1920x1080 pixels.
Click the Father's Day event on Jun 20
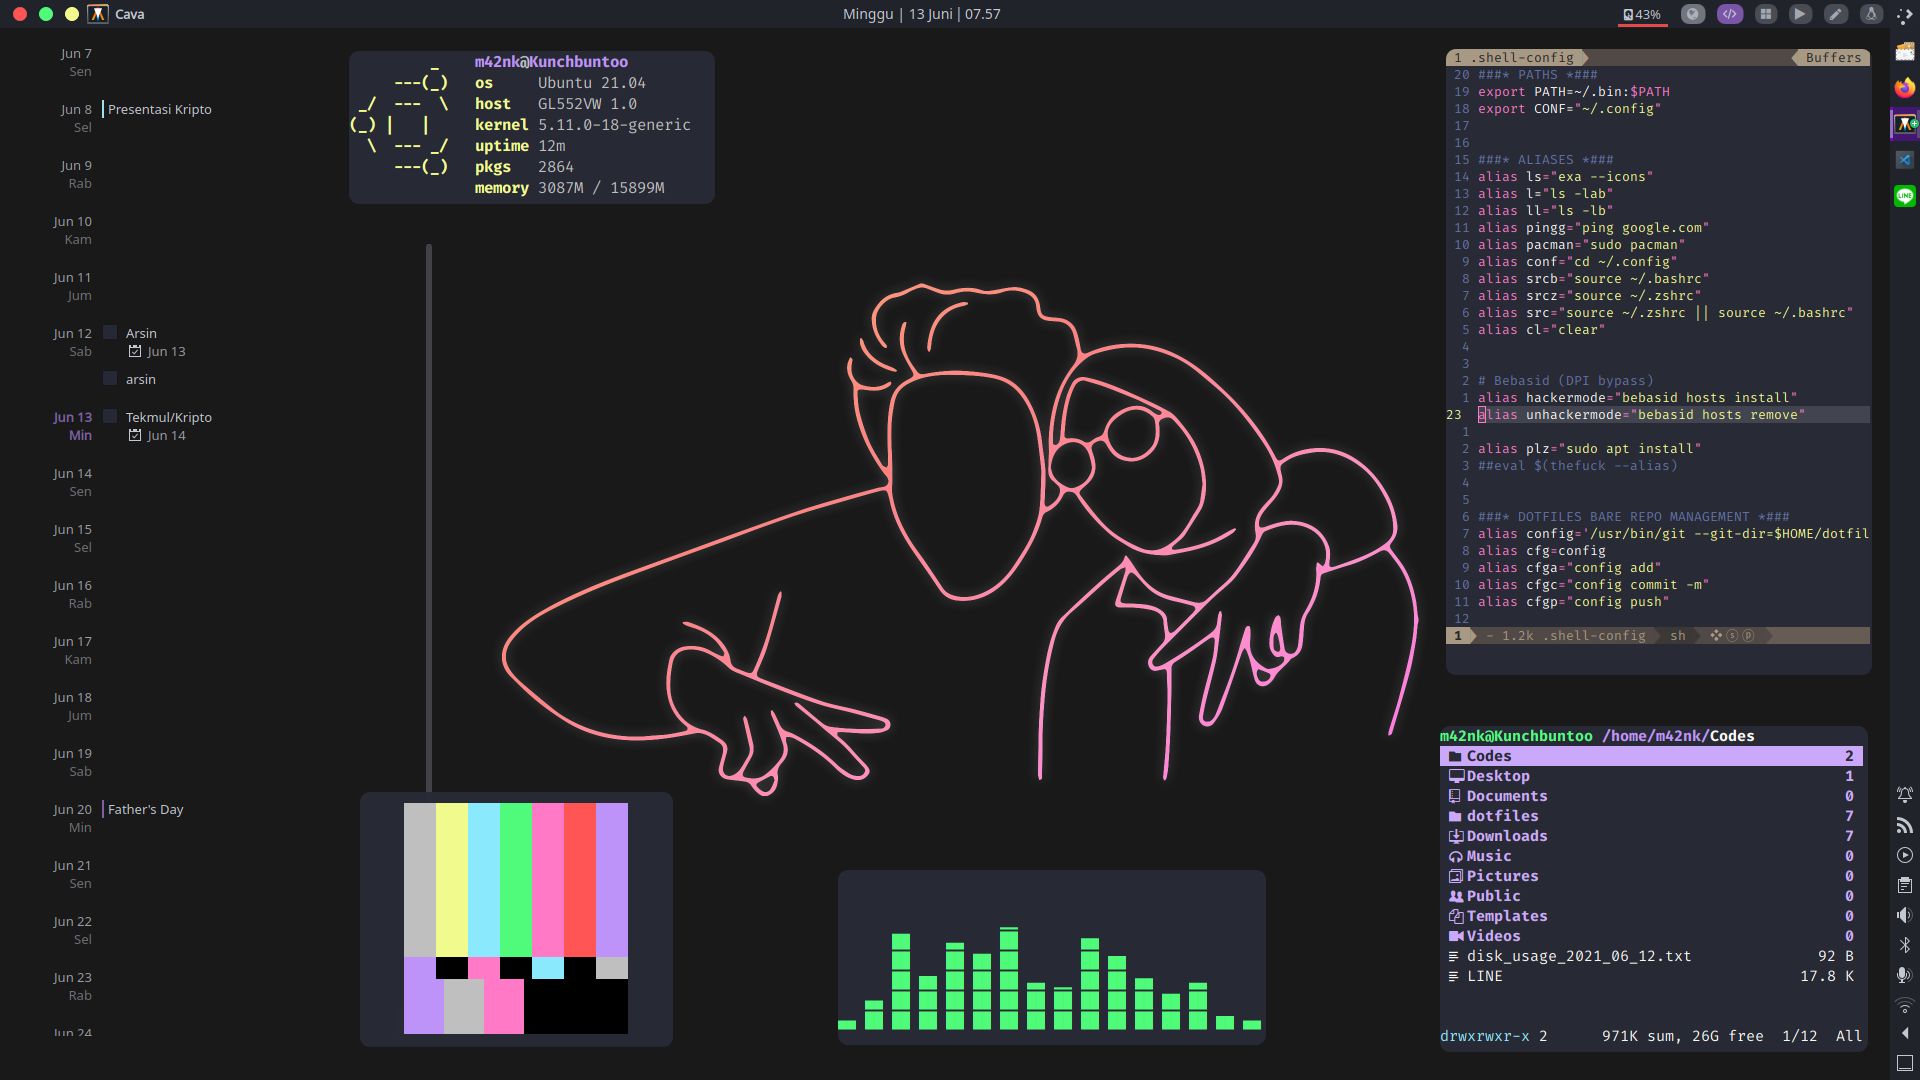pos(146,809)
